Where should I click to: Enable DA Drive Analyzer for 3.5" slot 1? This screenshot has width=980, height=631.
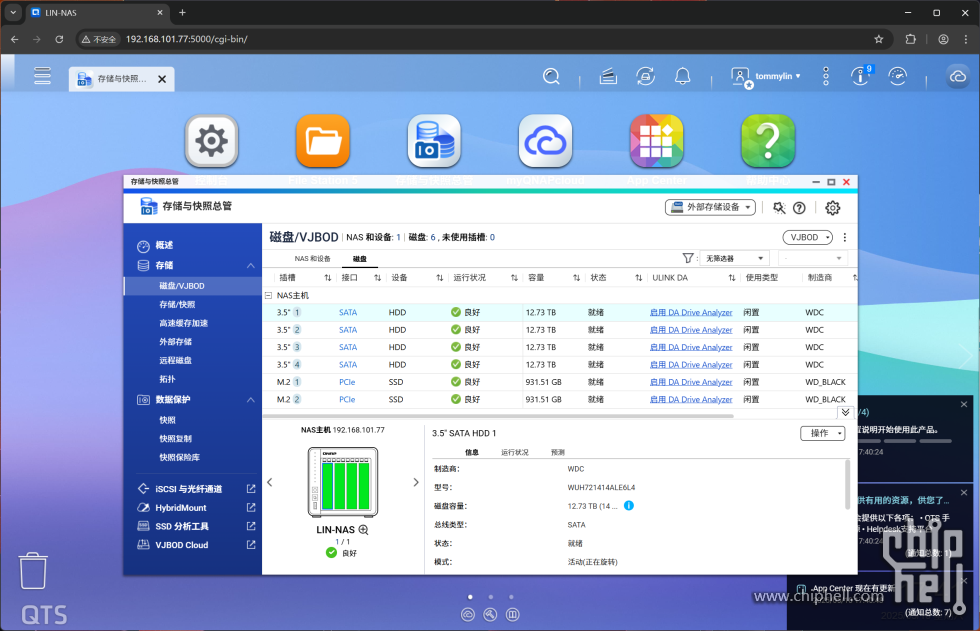[691, 312]
